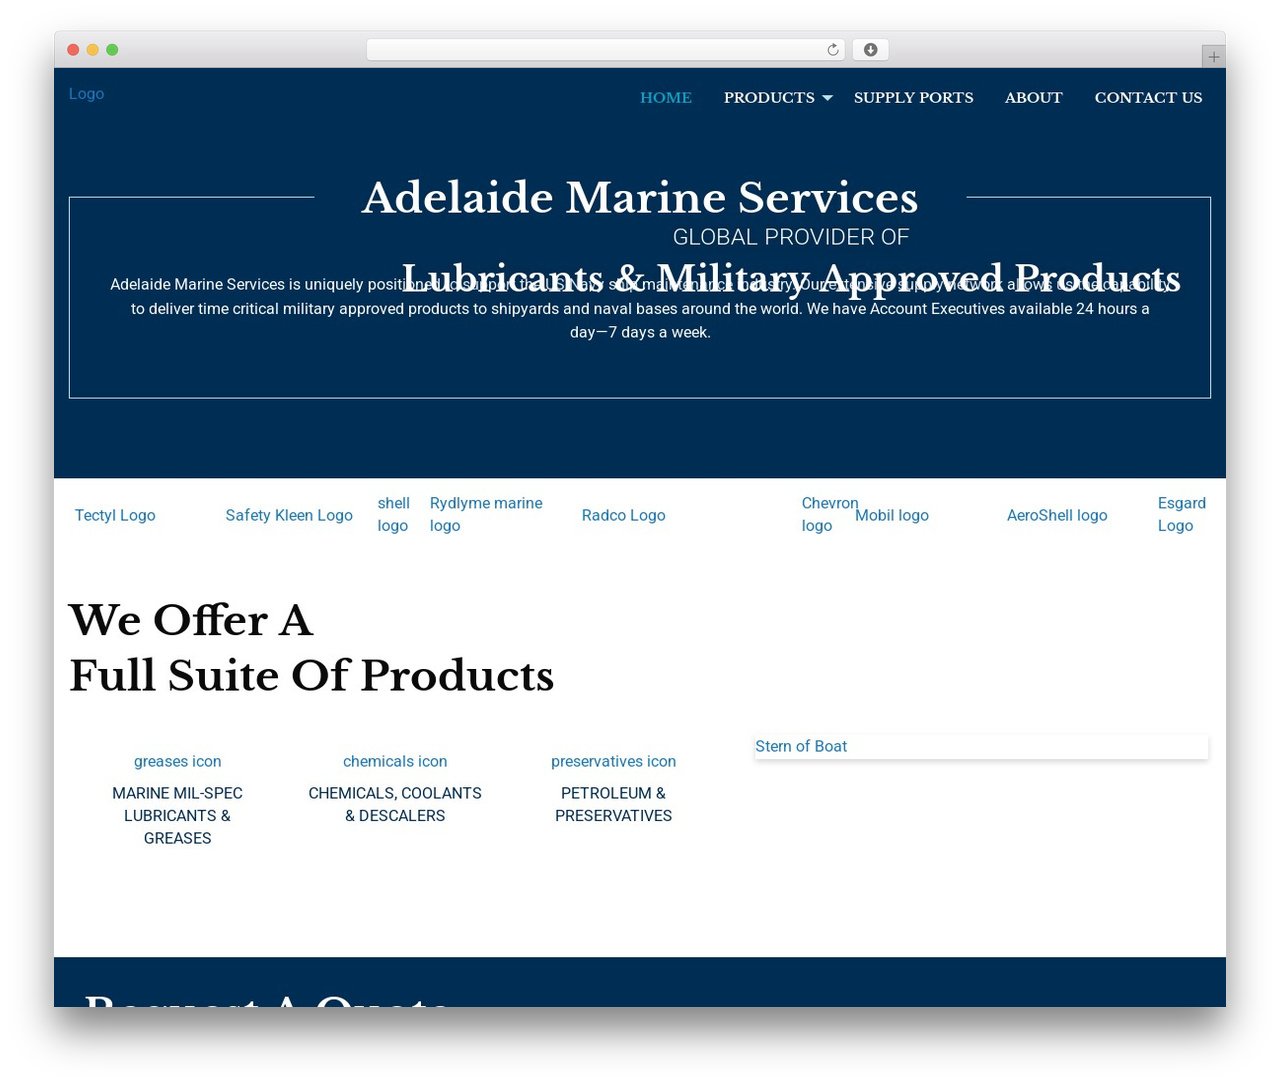This screenshot has height=1084, width=1280.
Task: Click the GLOBAL PROVIDER OF subtitle
Action: (791, 237)
